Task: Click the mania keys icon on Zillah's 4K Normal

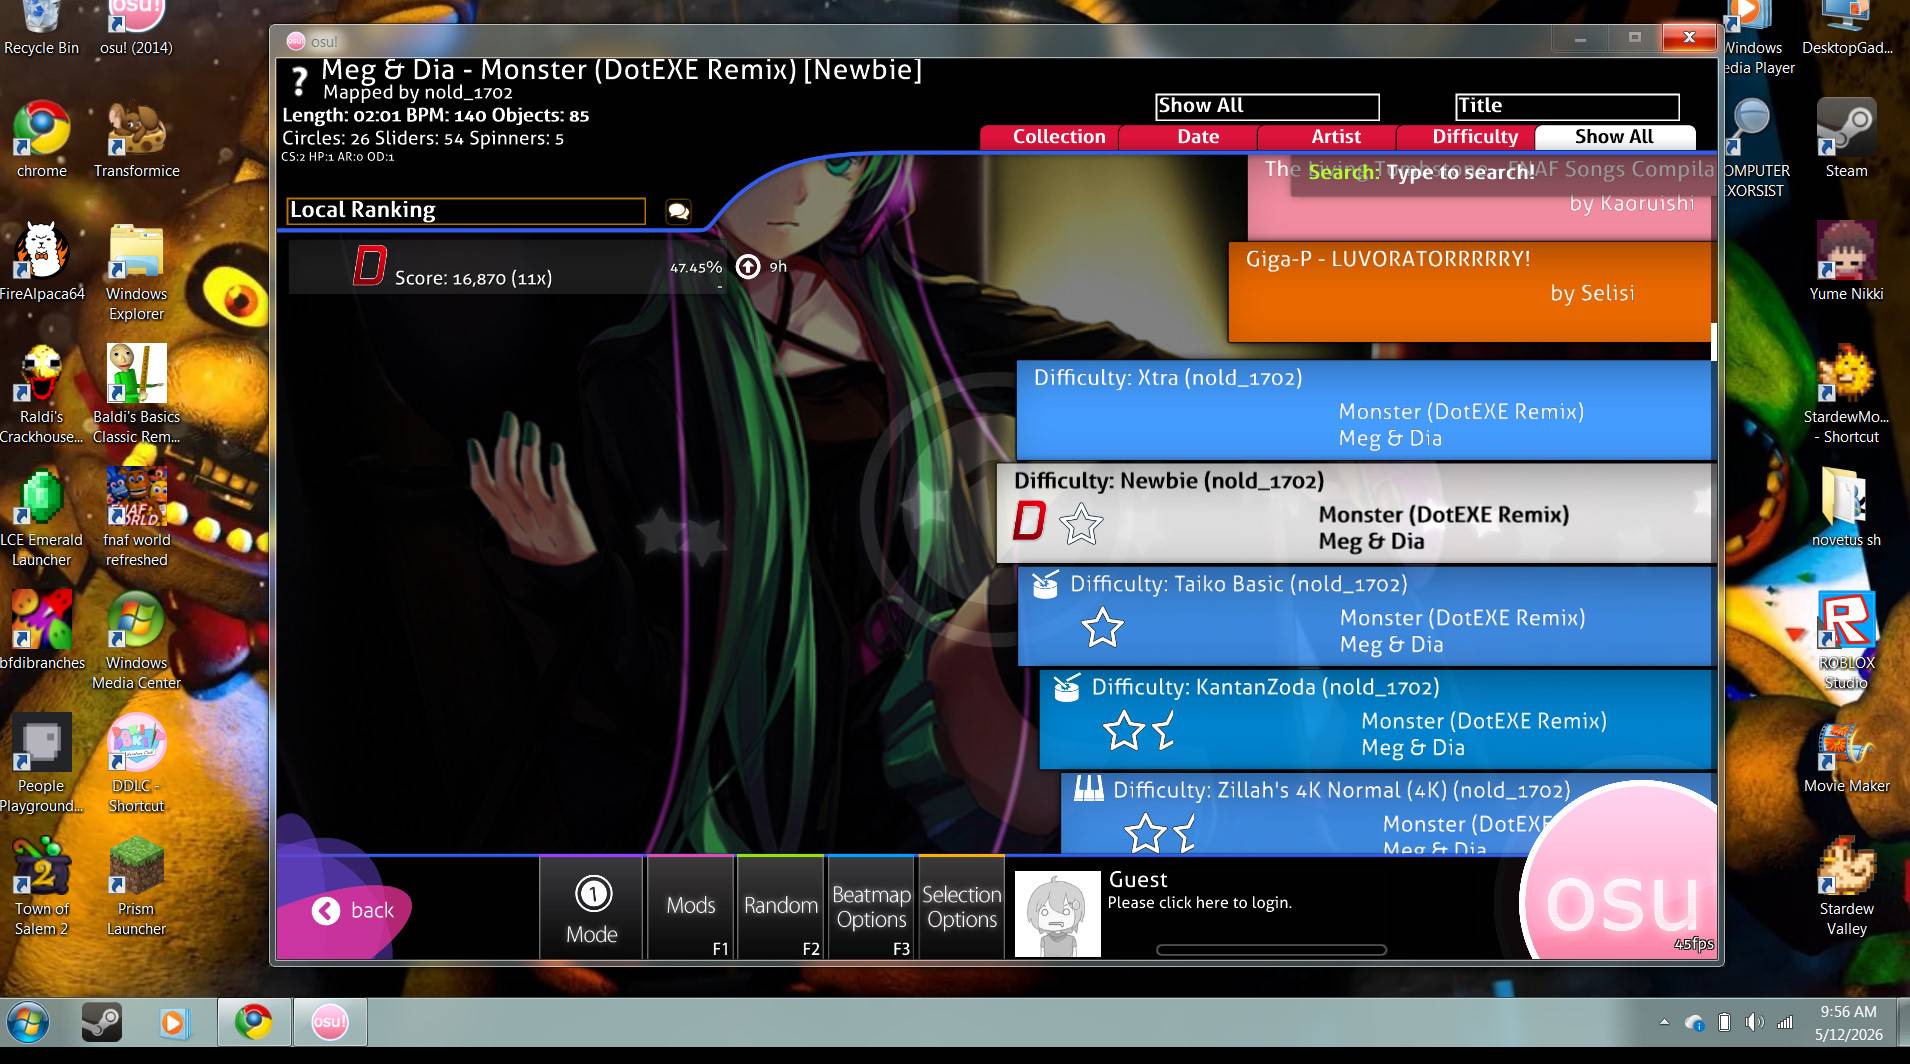Action: pos(1088,789)
